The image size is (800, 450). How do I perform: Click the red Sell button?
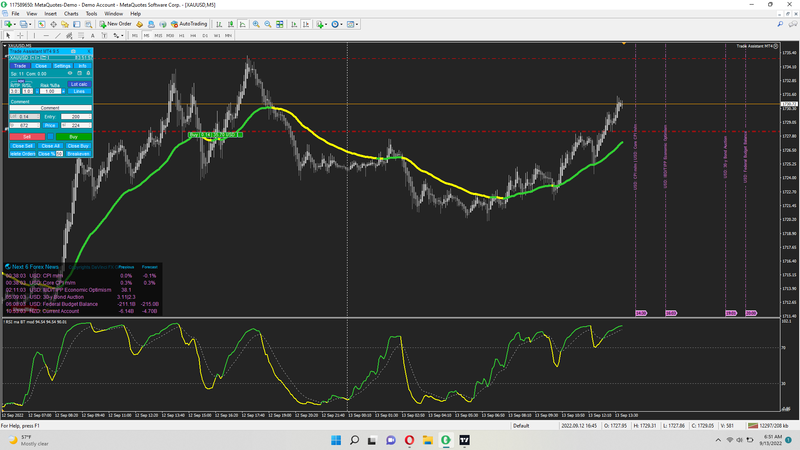tap(26, 135)
